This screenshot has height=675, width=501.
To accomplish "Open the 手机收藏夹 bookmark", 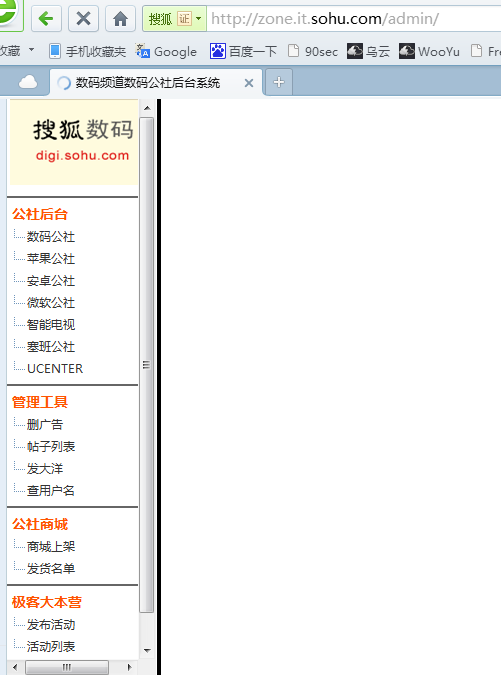I will click(87, 52).
